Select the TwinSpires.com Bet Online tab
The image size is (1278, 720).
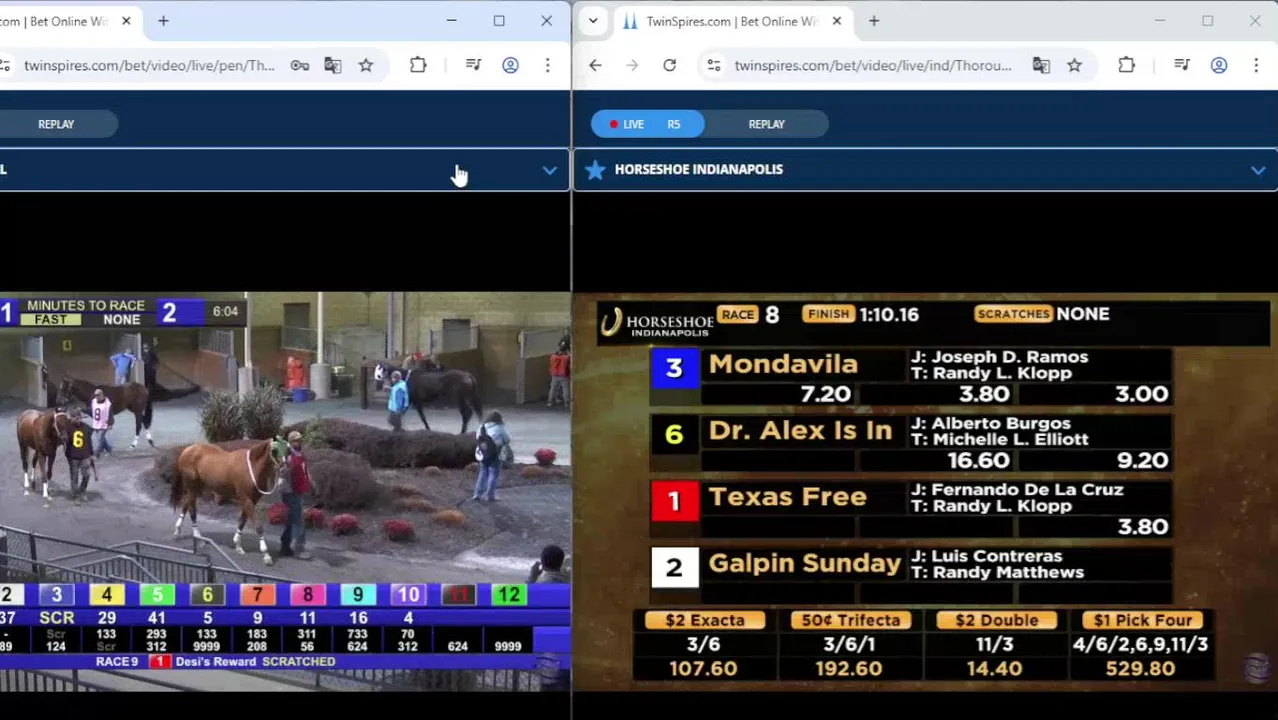[x=731, y=21]
